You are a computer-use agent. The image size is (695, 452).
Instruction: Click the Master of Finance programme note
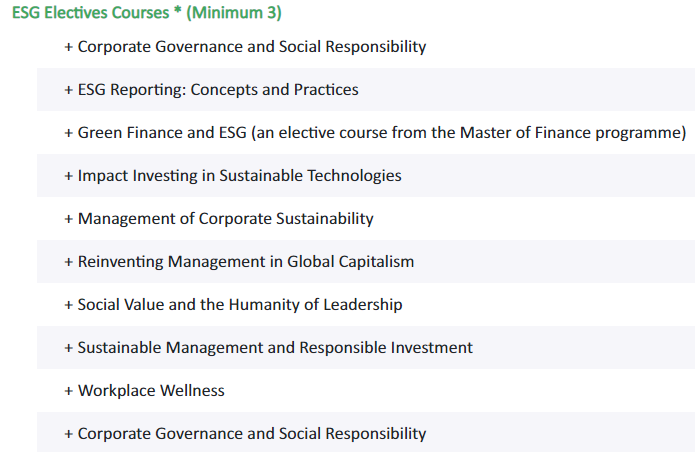(469, 132)
